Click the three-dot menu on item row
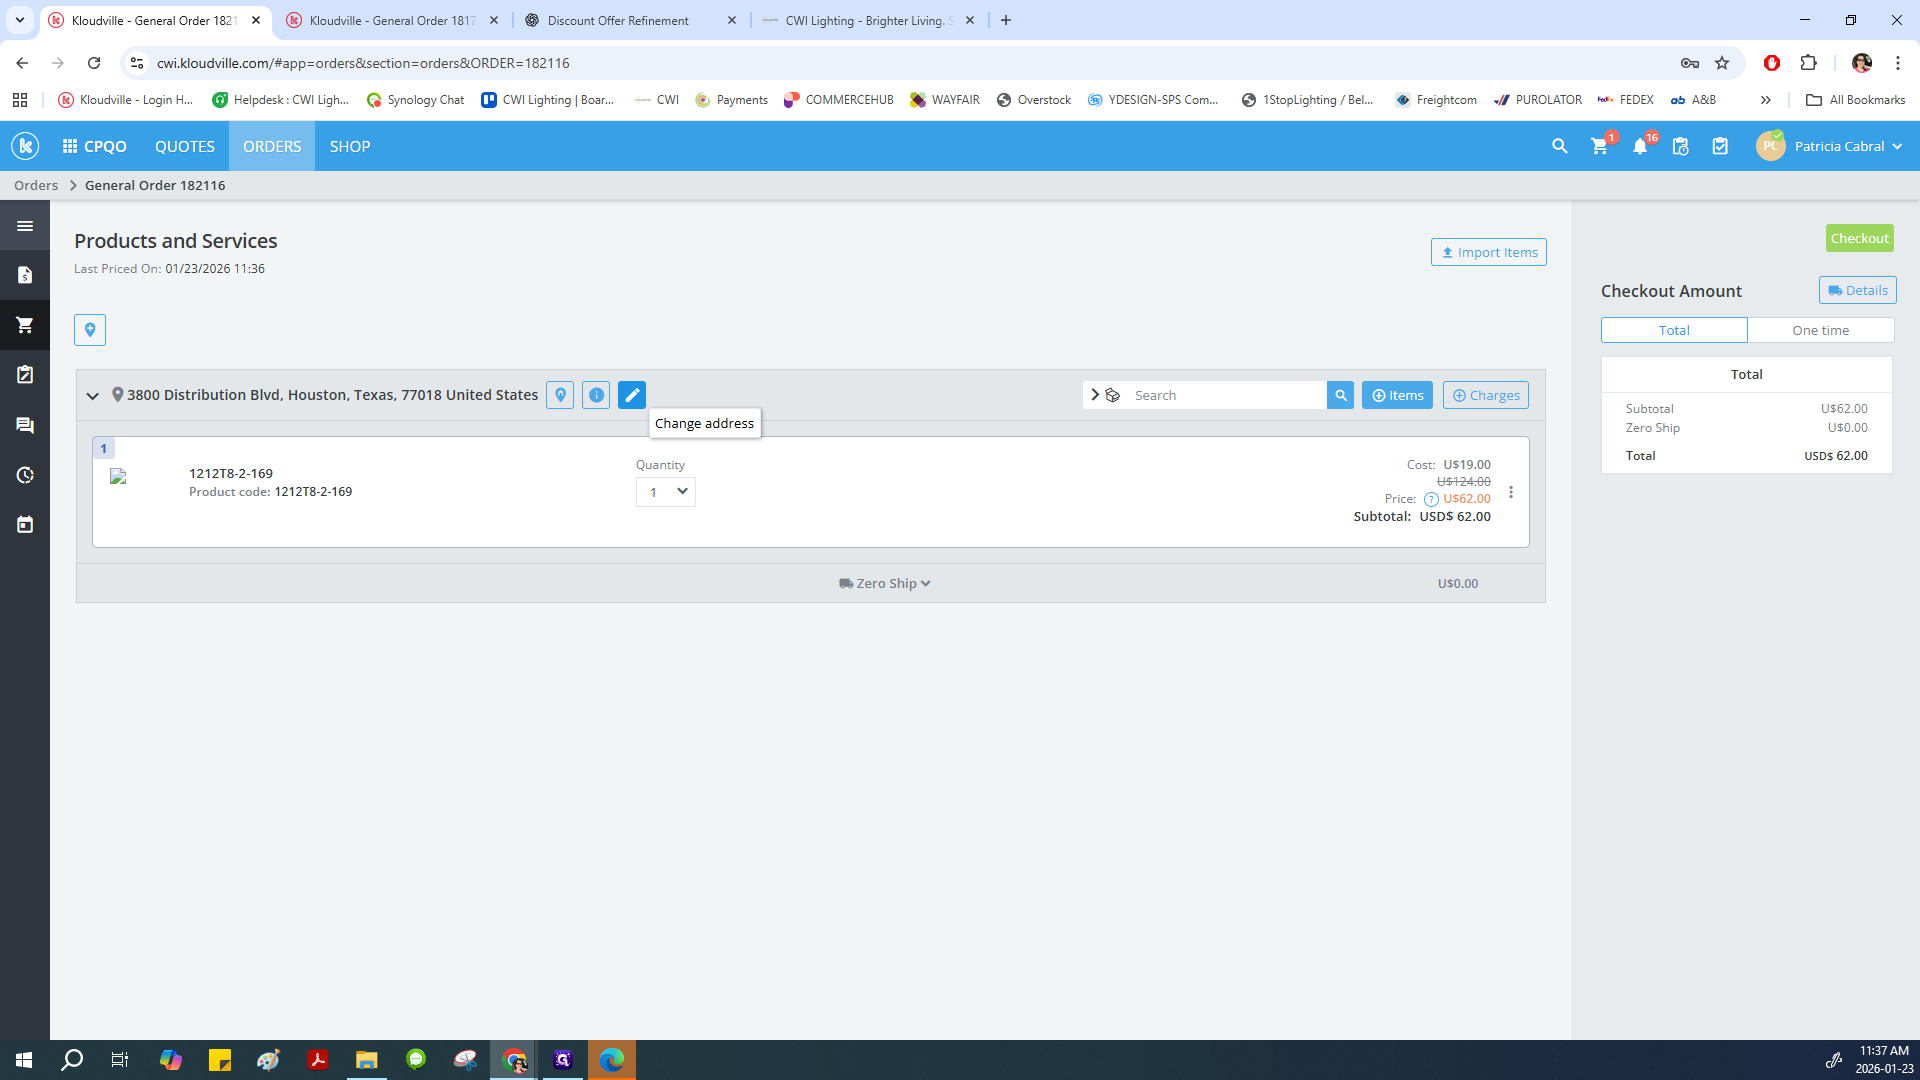Screen dimensions: 1920x1080 tap(1511, 492)
